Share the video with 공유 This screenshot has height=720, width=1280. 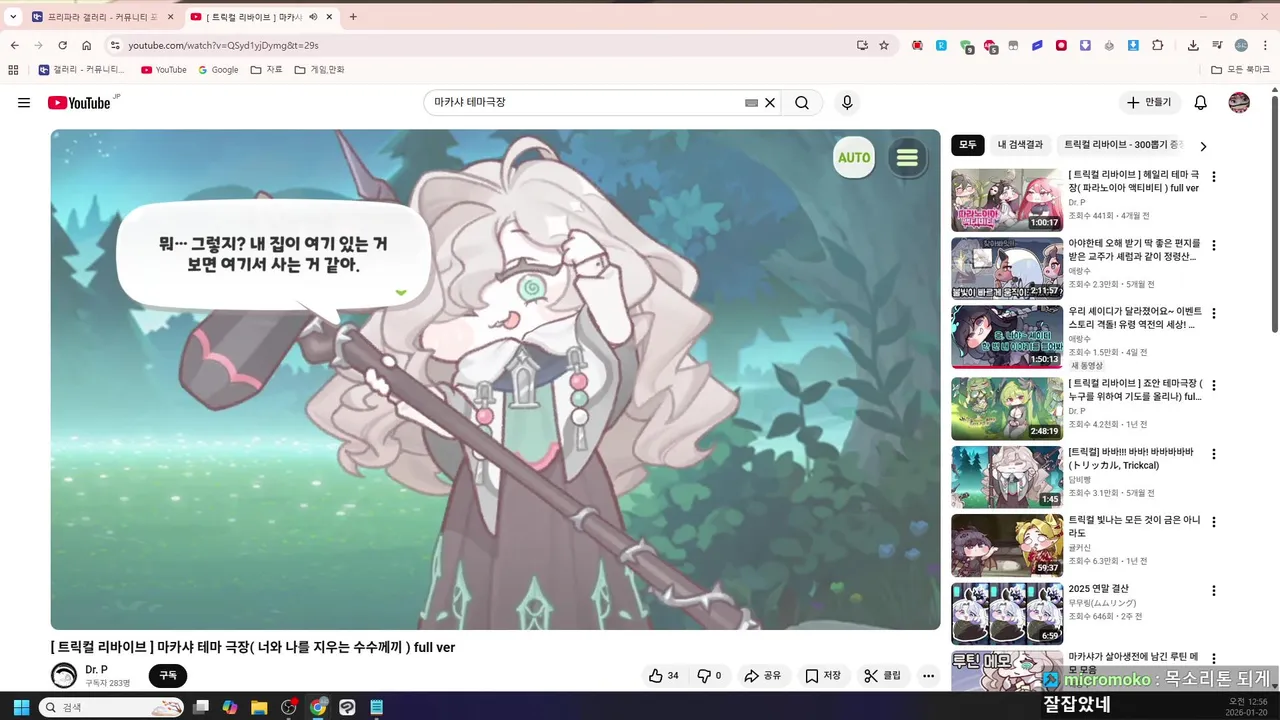coord(762,676)
